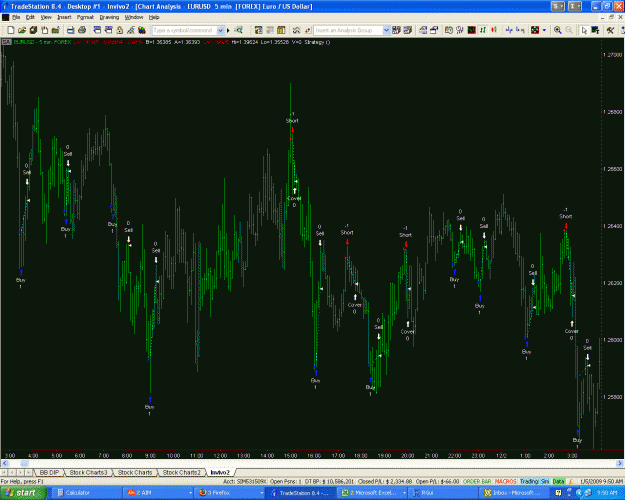Viewport: 625px width, 500px height.
Task: Select the Invivo2 workspace tab
Action: click(220, 472)
